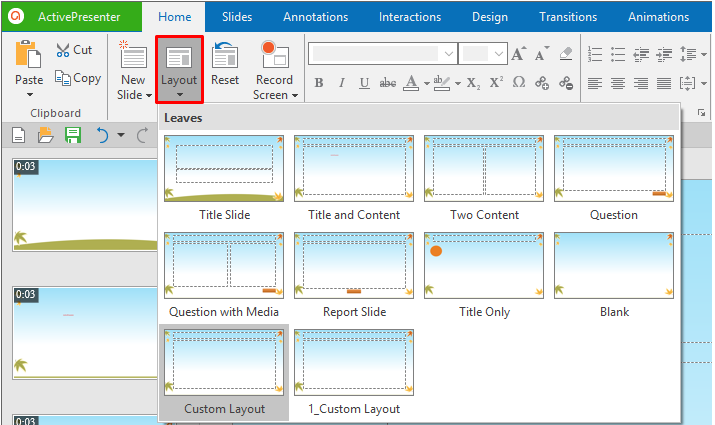Expand the Record Screen dropdown arrow

point(295,95)
